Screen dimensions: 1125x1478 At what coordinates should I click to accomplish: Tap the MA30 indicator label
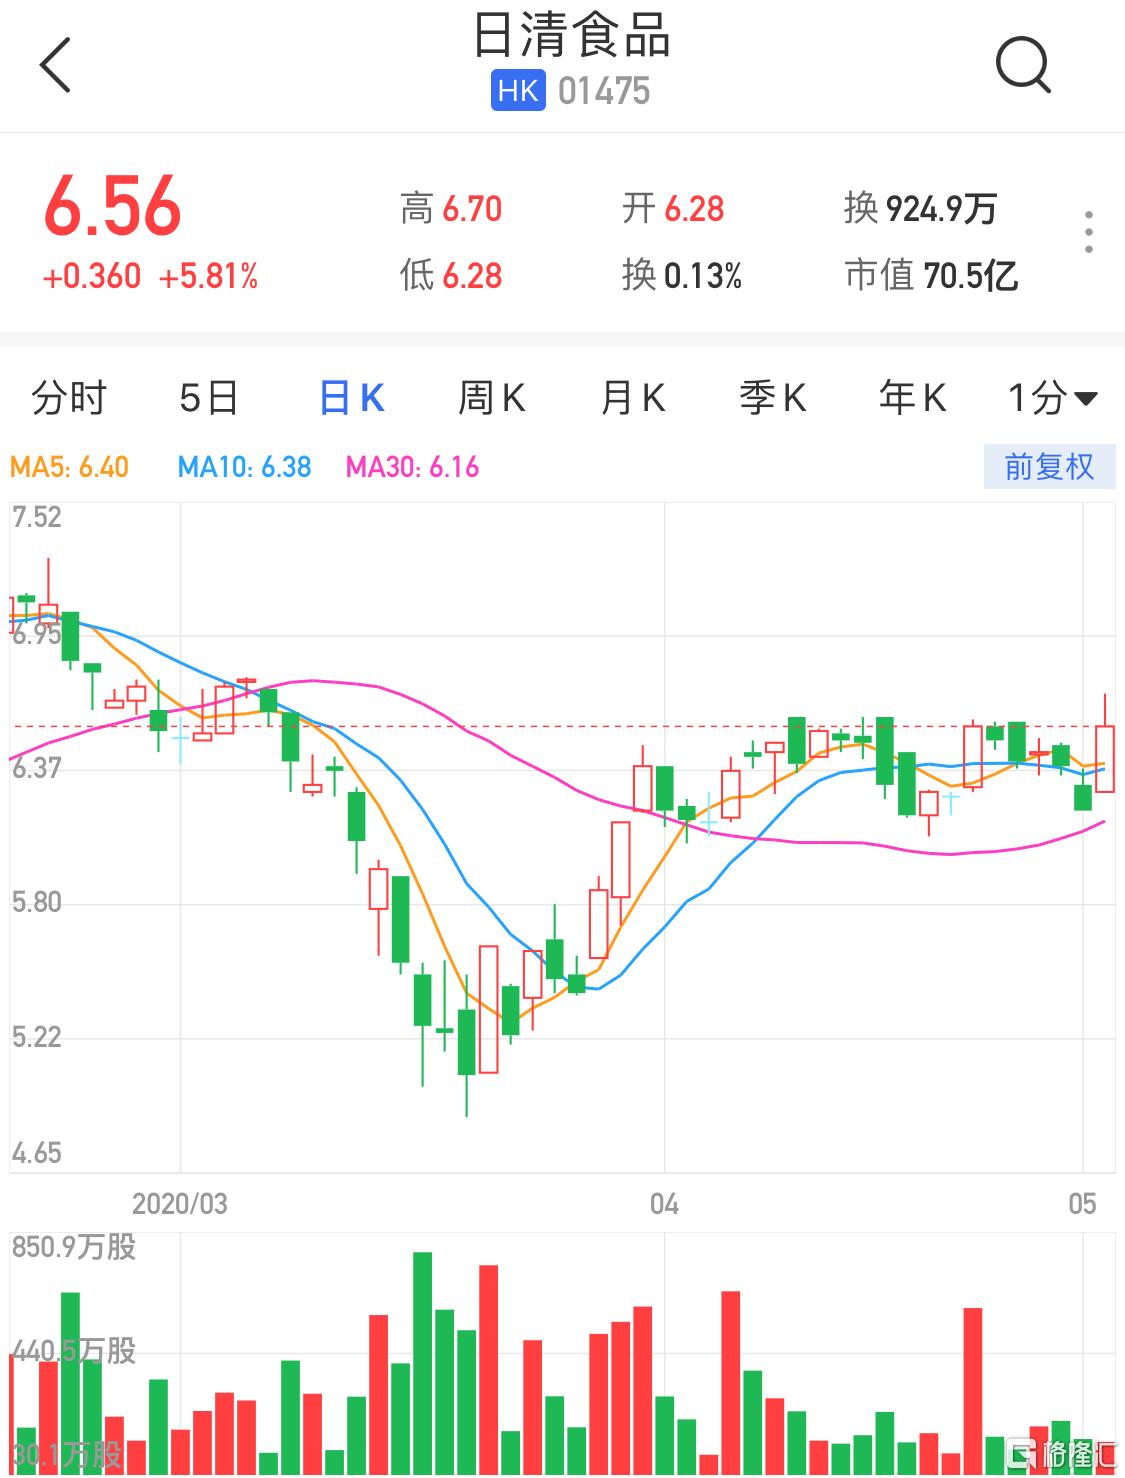pos(412,467)
